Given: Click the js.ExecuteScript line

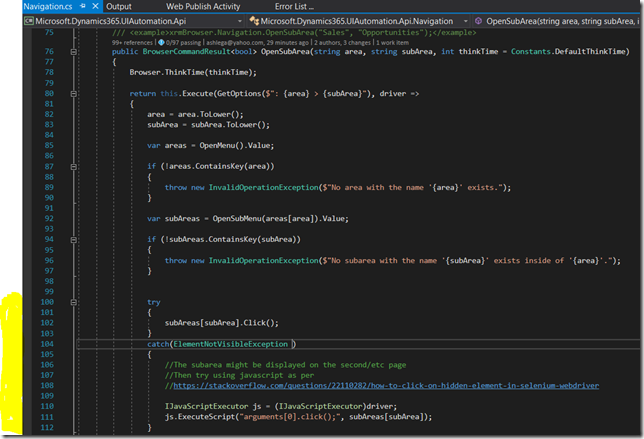Looking at the screenshot, I should click(x=298, y=417).
